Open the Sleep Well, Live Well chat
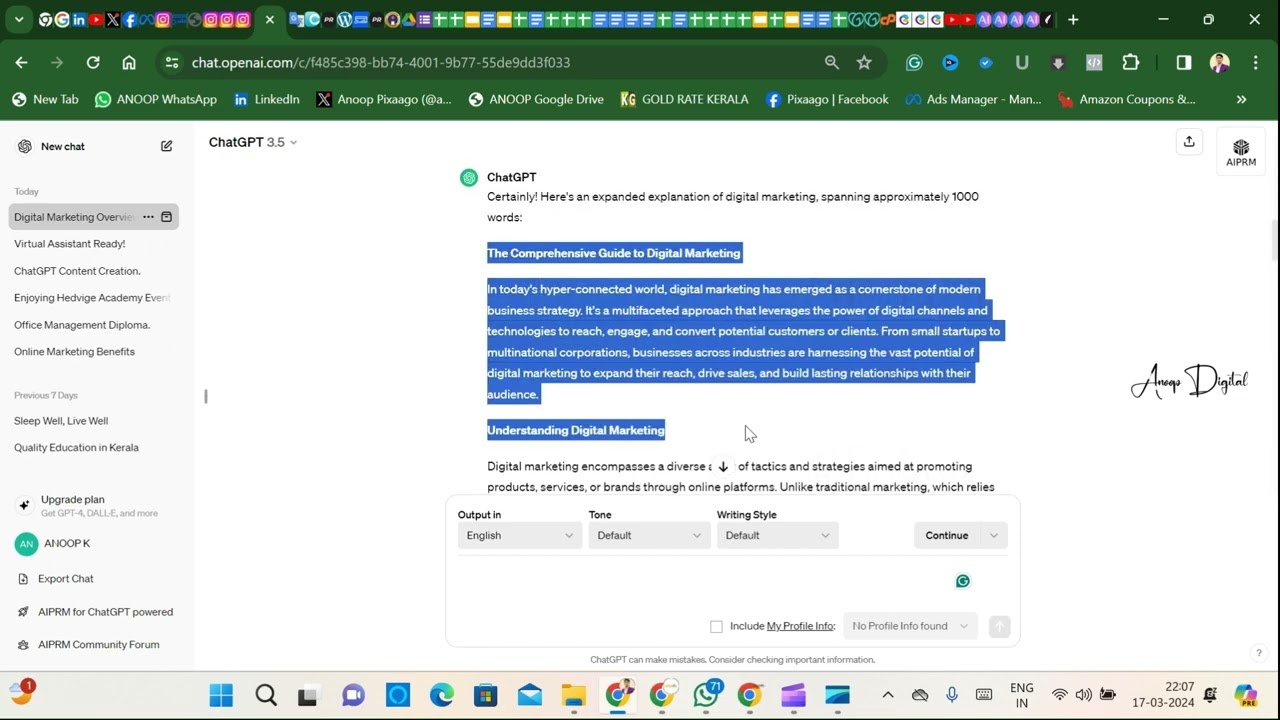 click(61, 421)
